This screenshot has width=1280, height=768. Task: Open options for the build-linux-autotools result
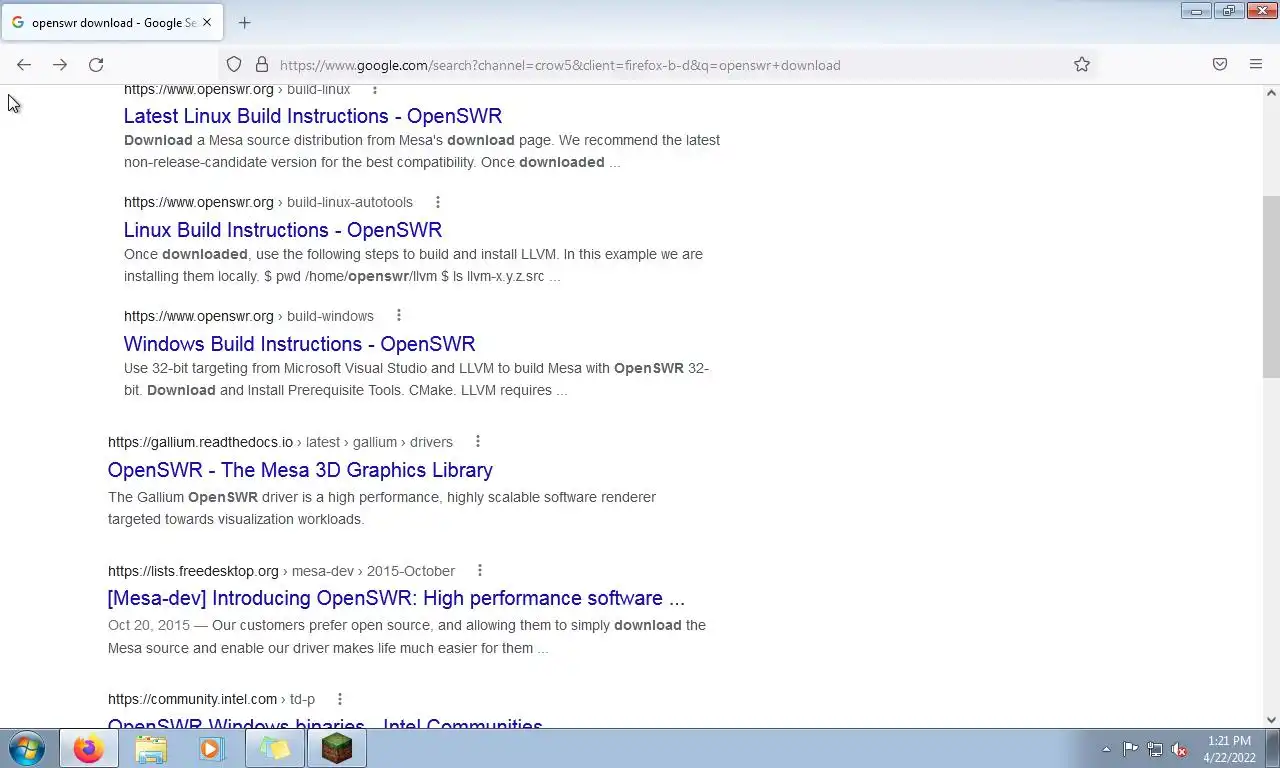tap(437, 202)
